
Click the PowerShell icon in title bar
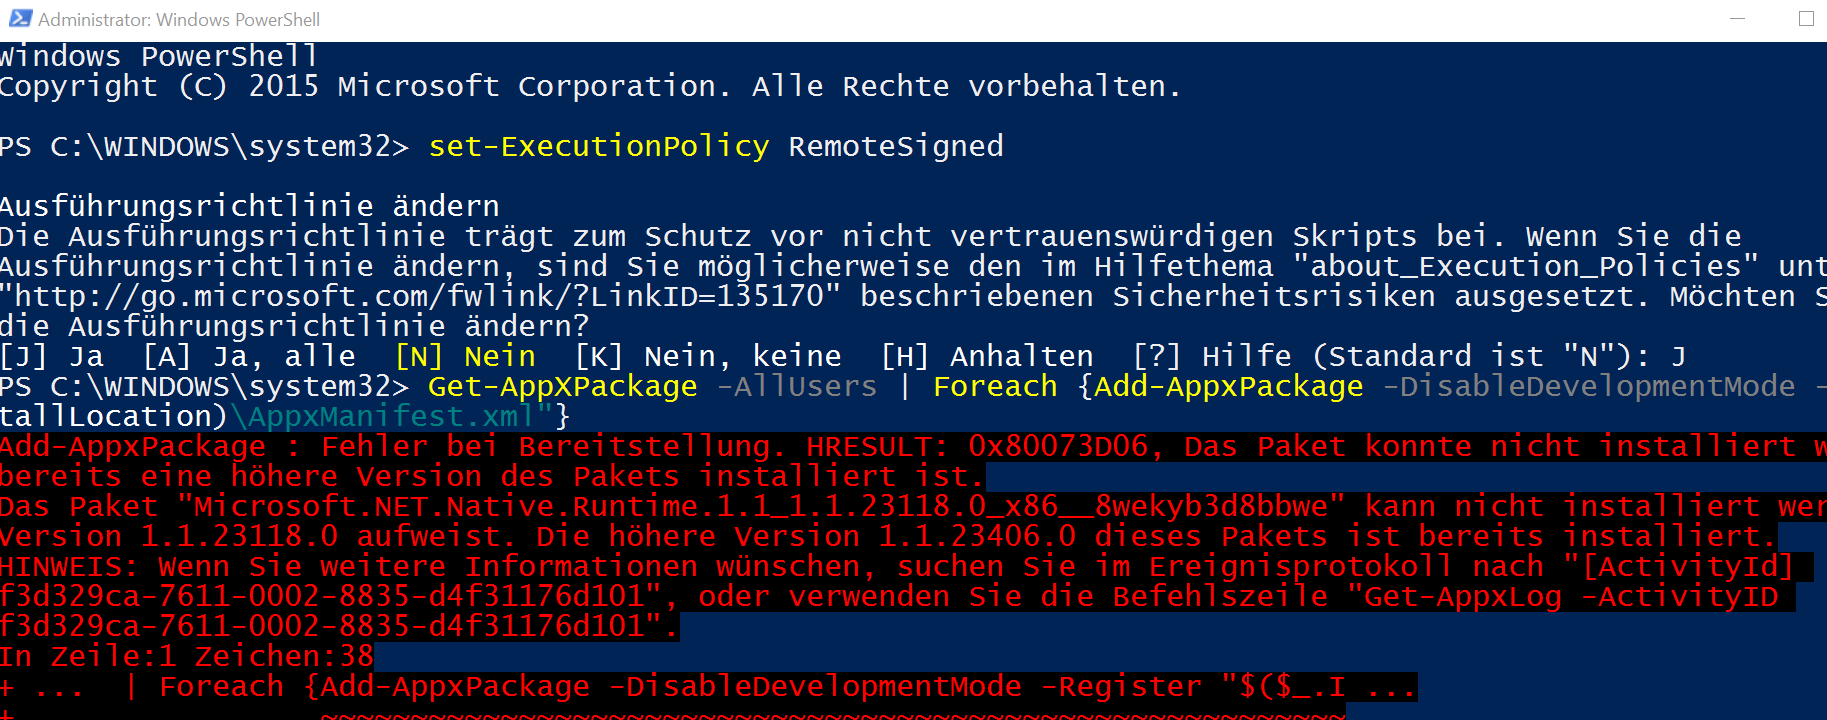[20, 19]
